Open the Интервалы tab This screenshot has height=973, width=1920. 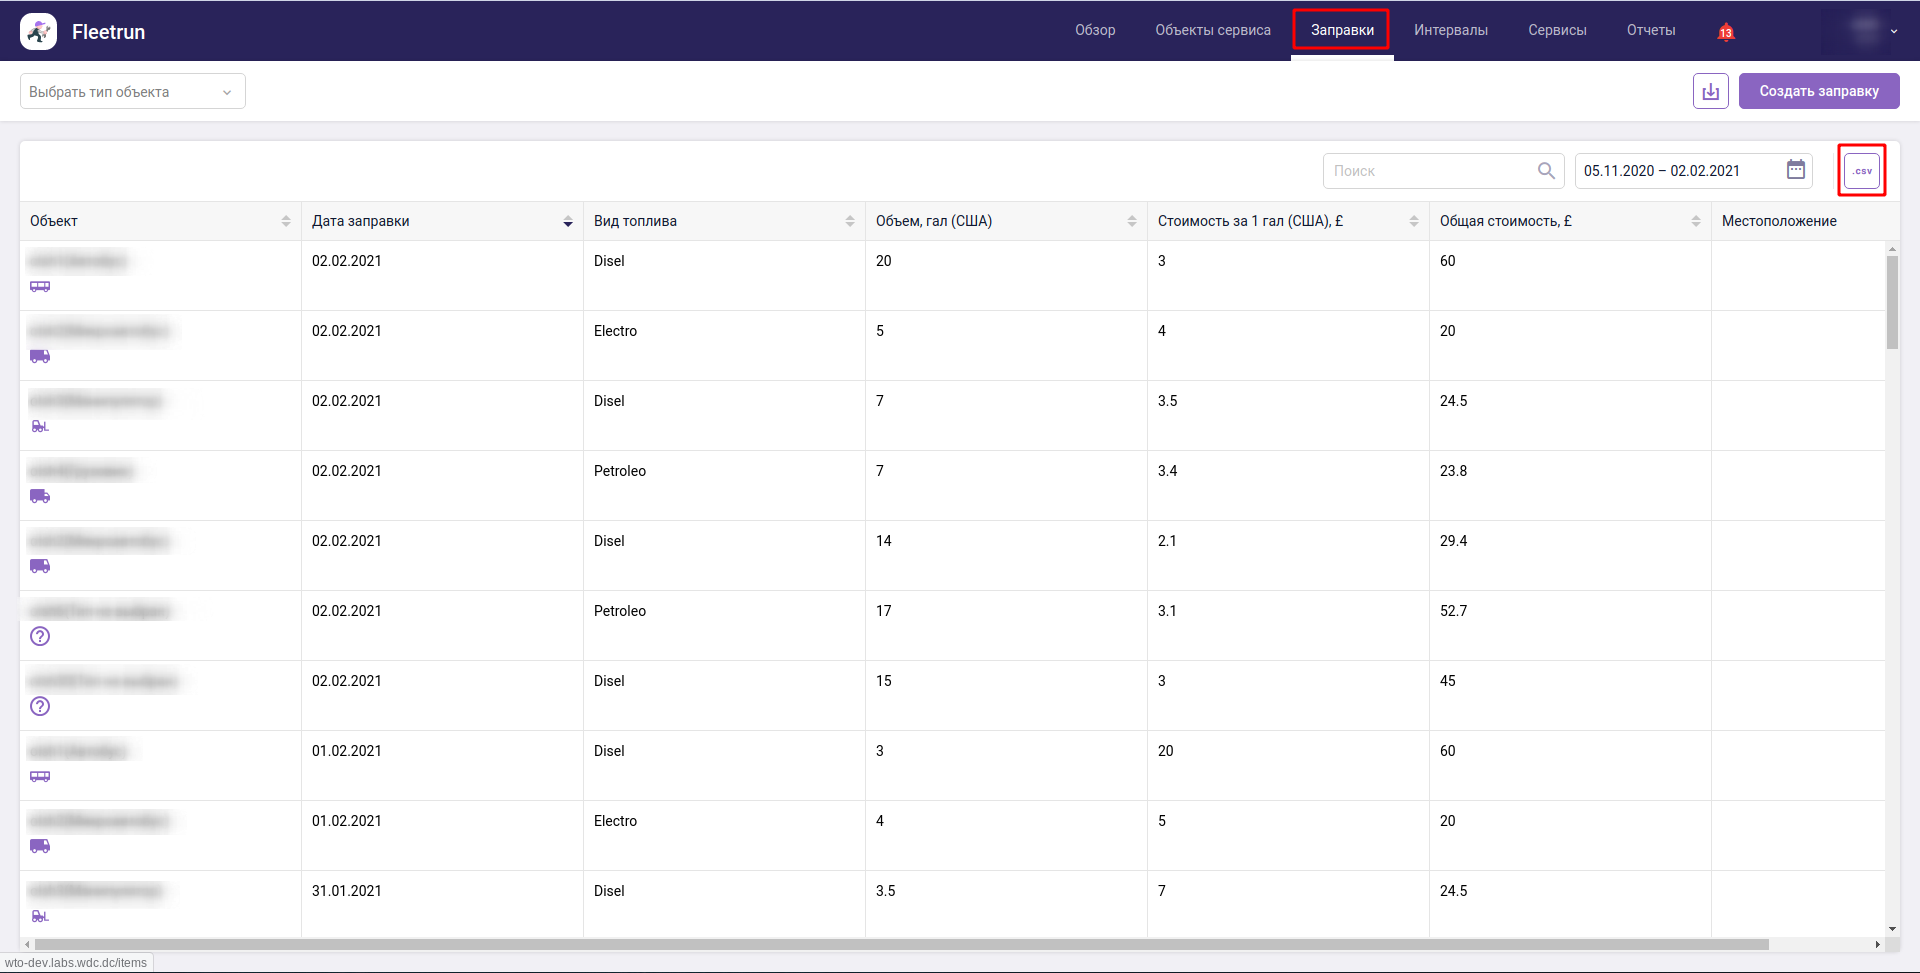pyautogui.click(x=1450, y=31)
